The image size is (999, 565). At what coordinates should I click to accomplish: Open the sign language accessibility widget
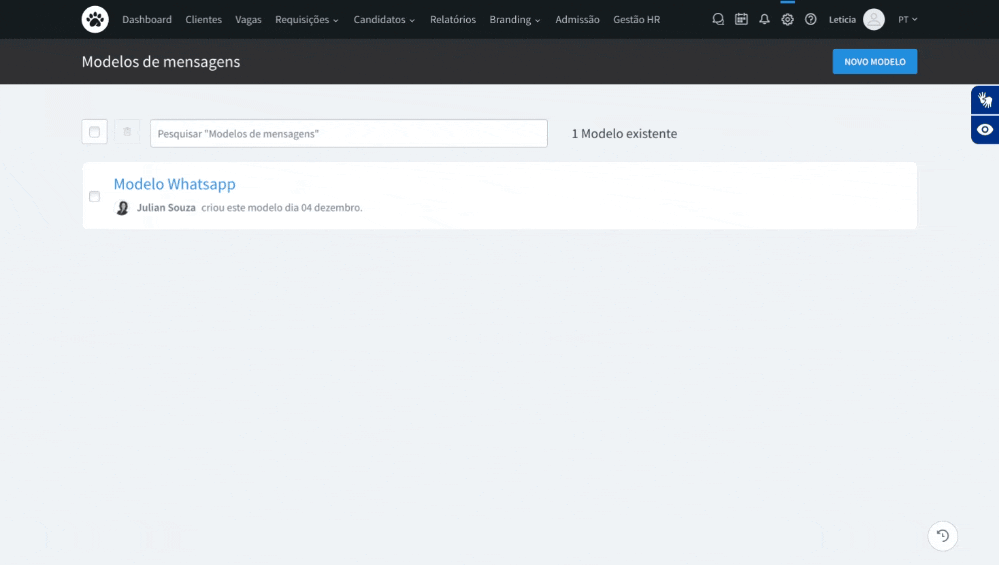[985, 100]
